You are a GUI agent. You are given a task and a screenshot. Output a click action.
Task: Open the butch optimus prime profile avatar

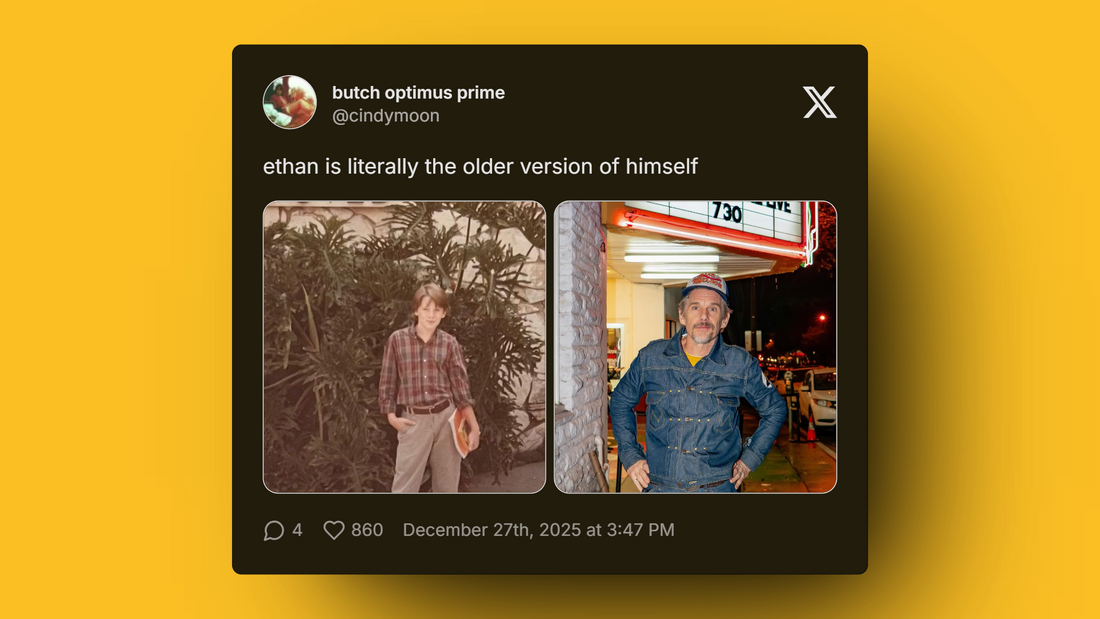(290, 102)
